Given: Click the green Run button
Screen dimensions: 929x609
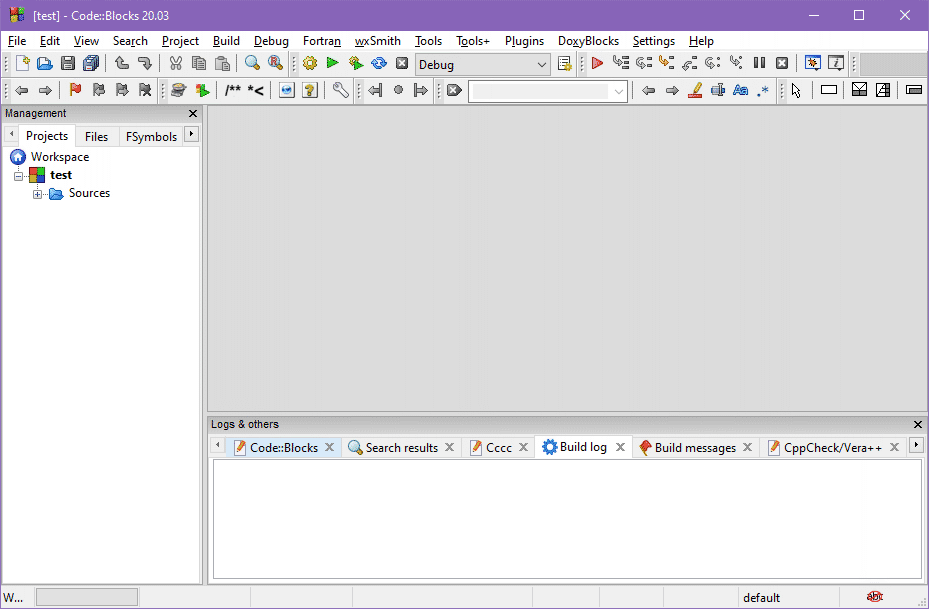Looking at the screenshot, I should (333, 64).
